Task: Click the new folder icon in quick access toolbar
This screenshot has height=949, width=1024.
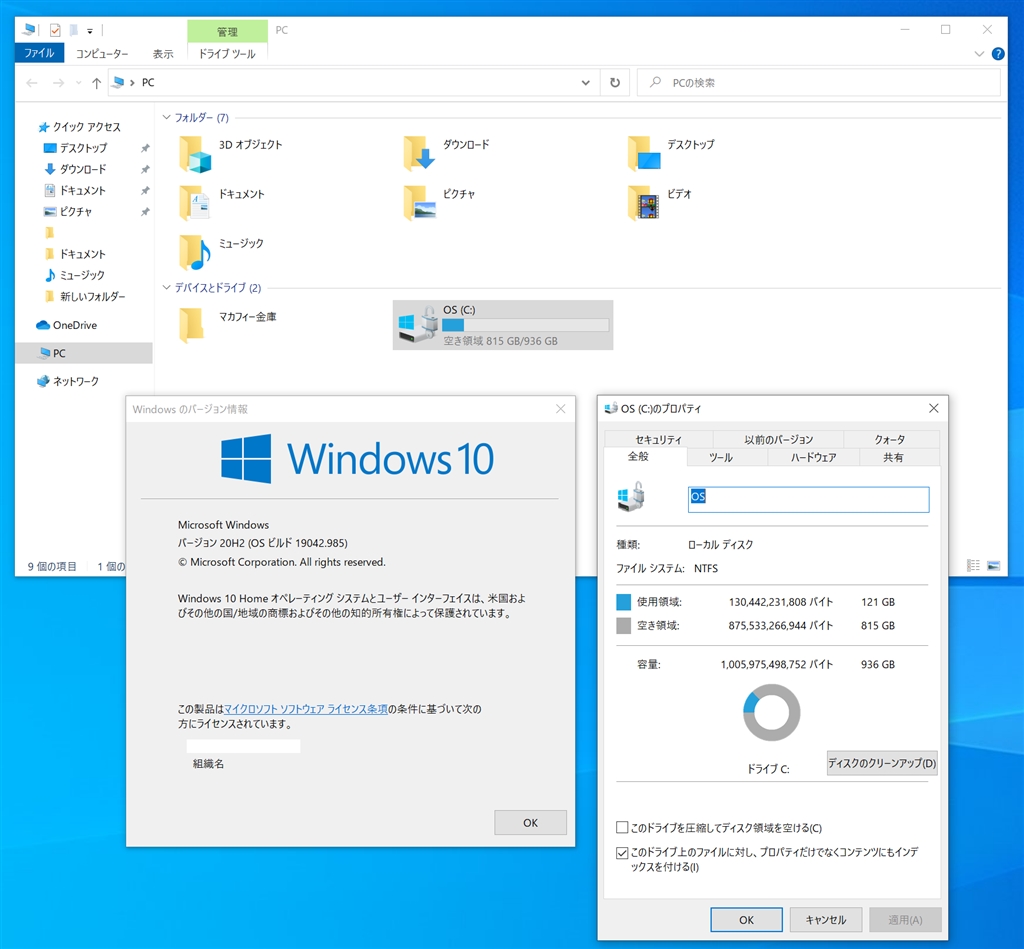Action: 74,30
